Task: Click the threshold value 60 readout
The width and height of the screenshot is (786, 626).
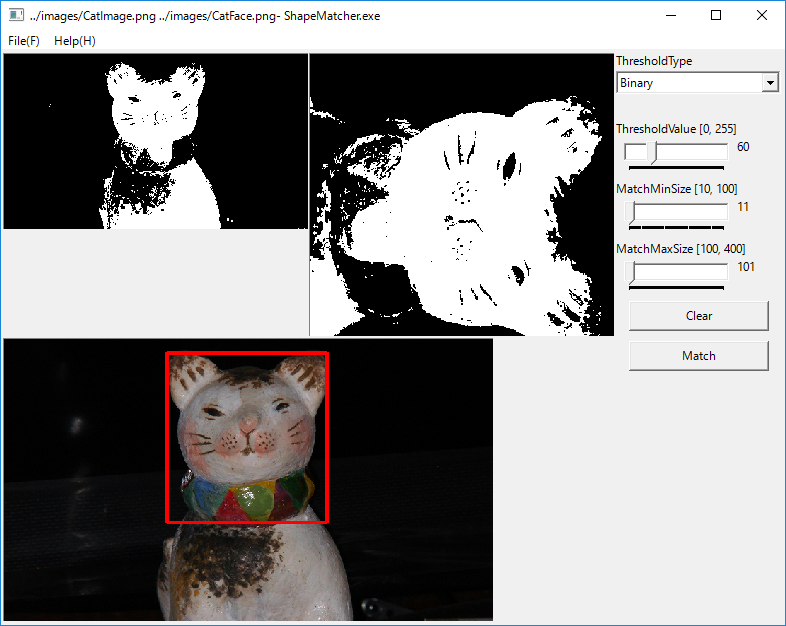Action: tap(743, 147)
